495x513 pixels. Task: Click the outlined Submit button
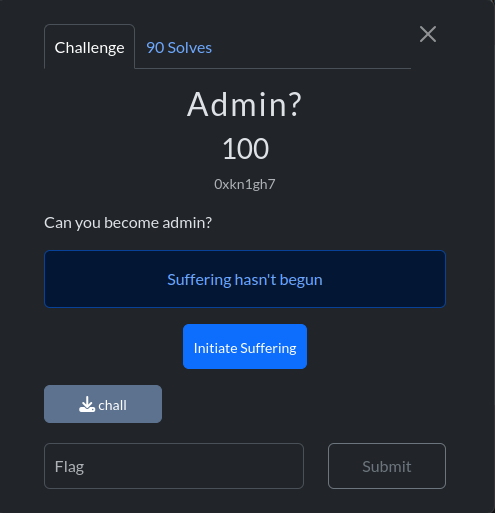coord(387,466)
